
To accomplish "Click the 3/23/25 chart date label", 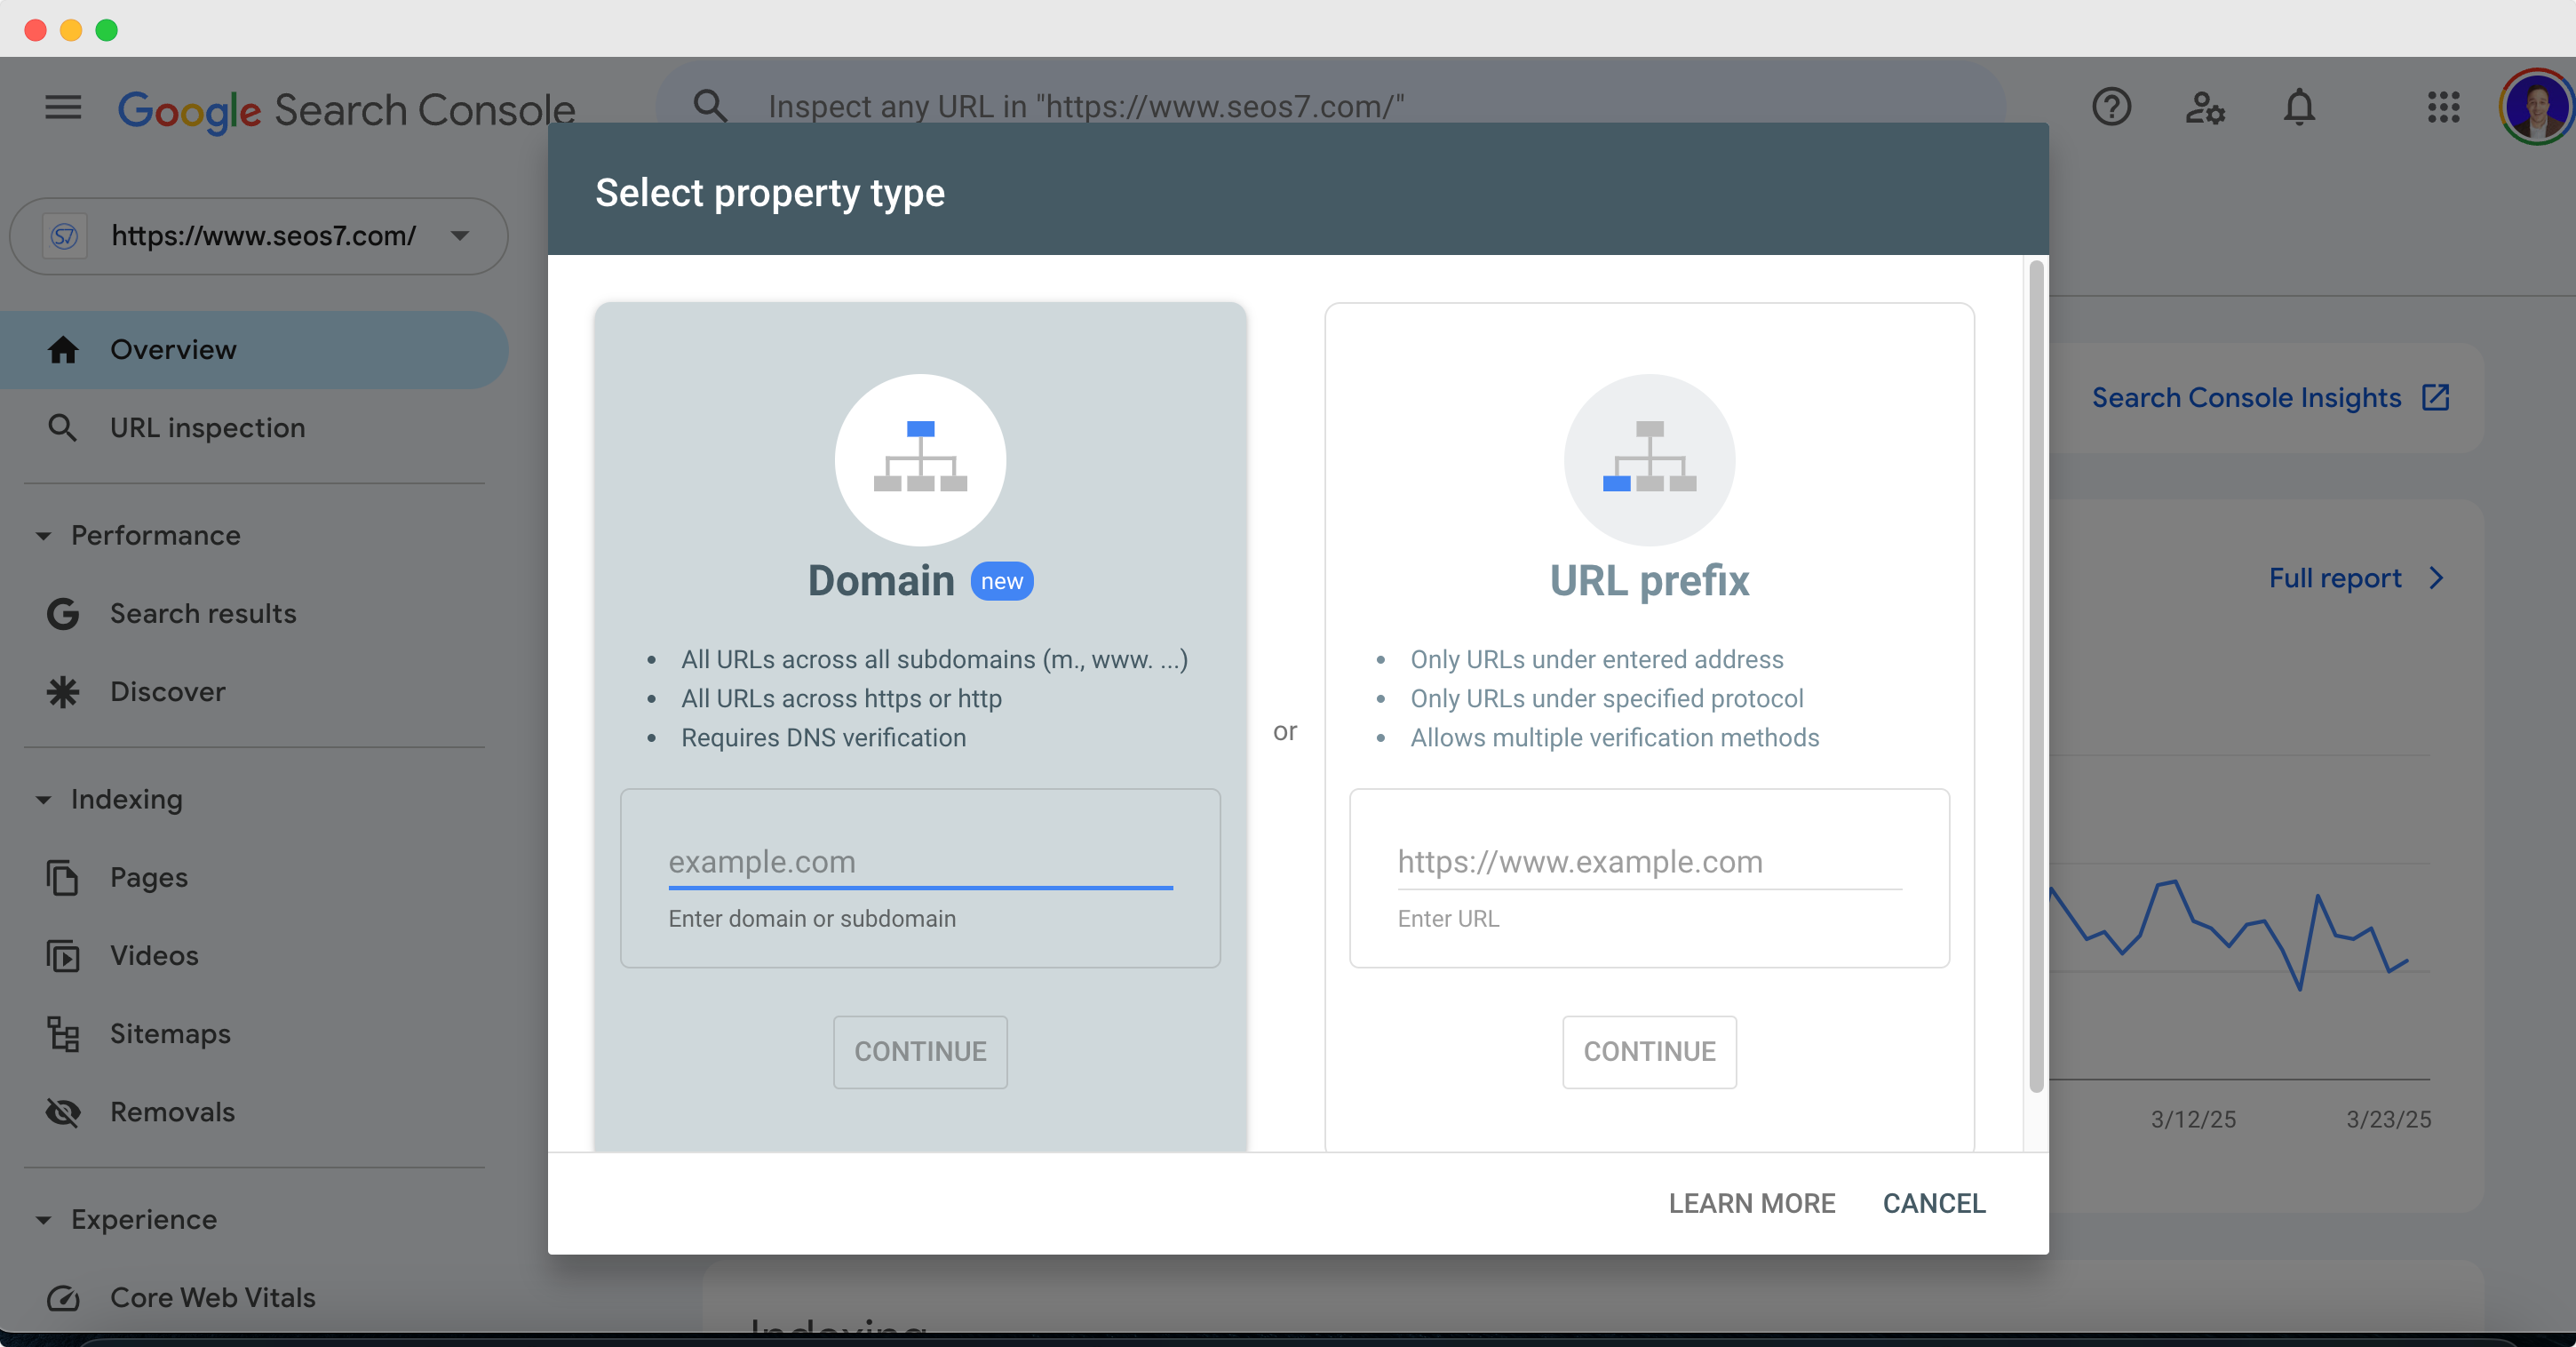I will [2388, 1119].
